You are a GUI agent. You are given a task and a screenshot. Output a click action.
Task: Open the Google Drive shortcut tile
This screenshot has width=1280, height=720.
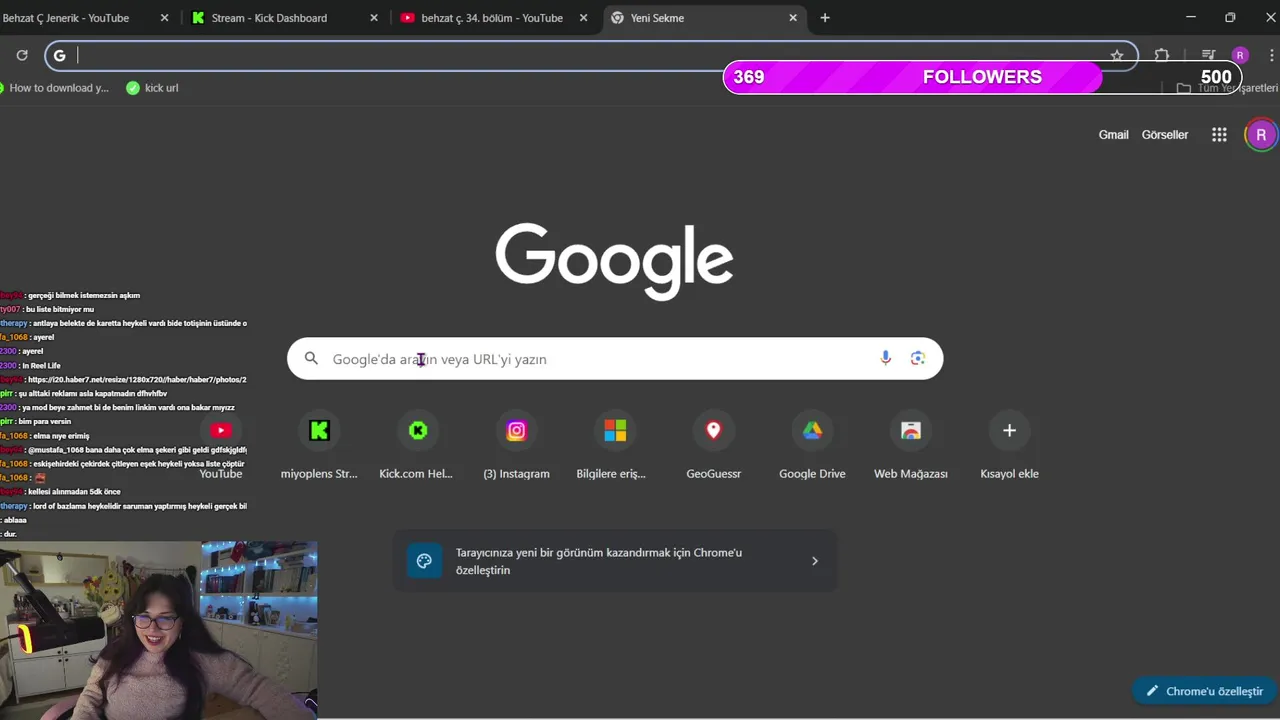tap(812, 445)
